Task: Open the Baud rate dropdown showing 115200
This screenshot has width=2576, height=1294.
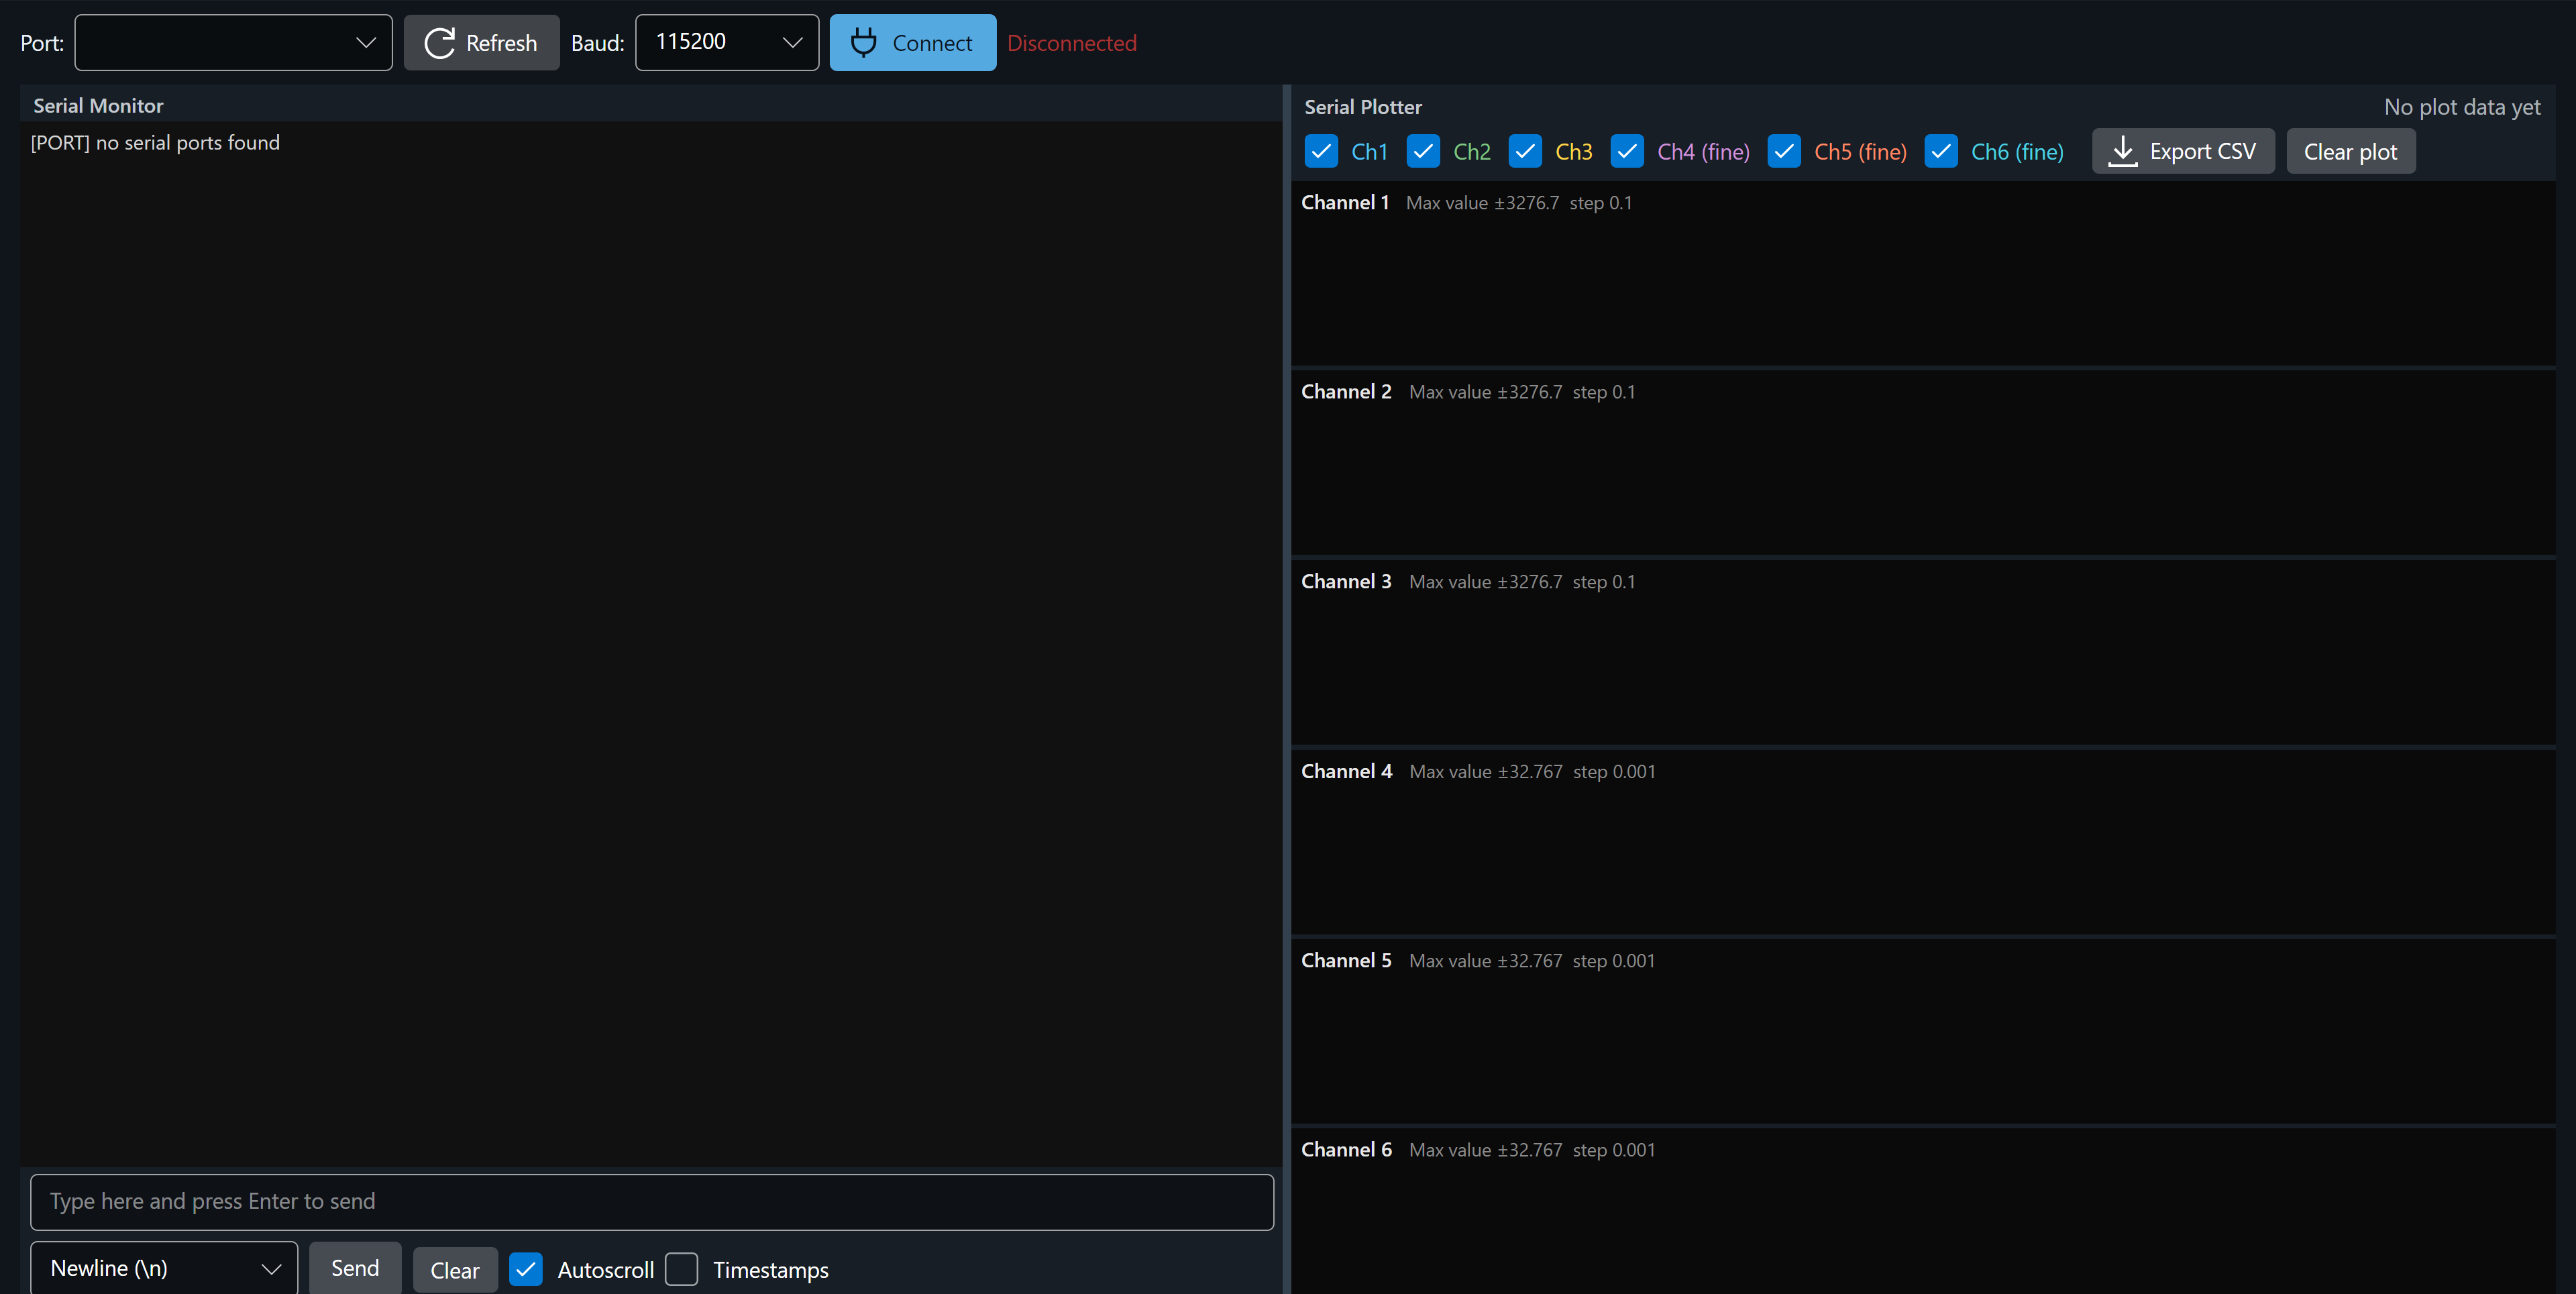Action: point(727,42)
